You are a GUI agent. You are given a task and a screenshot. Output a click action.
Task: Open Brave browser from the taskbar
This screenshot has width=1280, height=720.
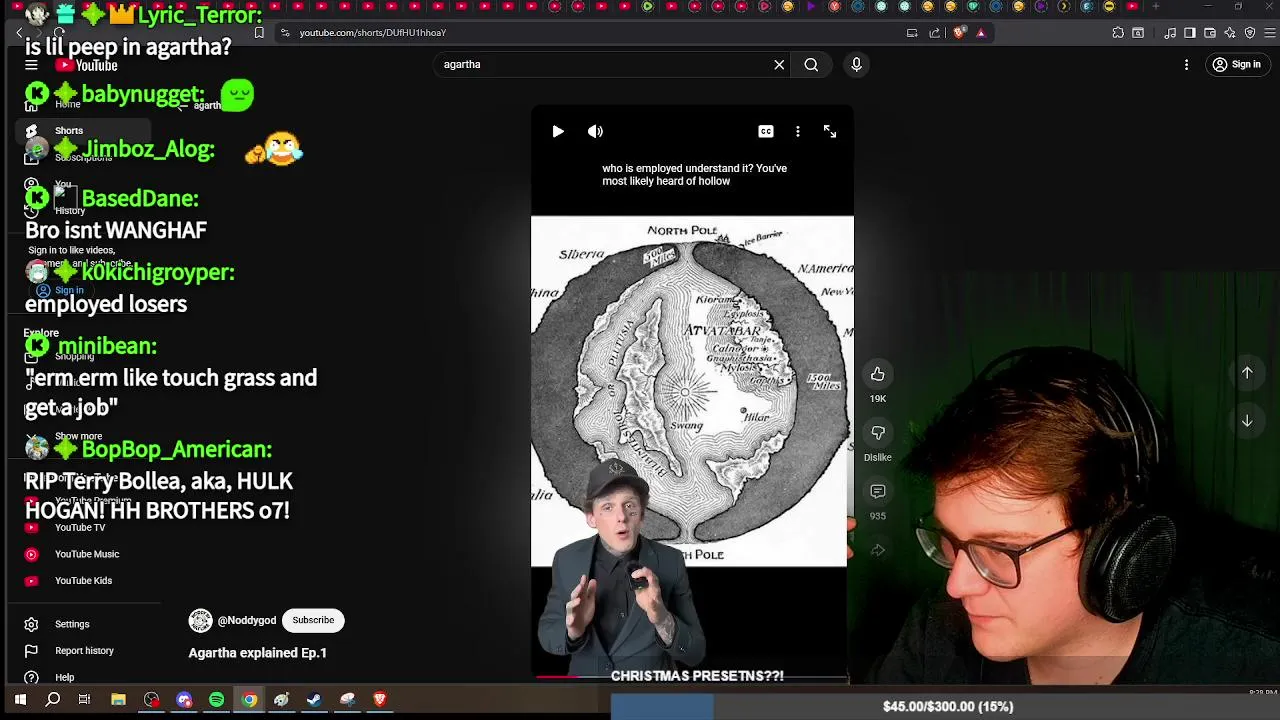coord(380,700)
